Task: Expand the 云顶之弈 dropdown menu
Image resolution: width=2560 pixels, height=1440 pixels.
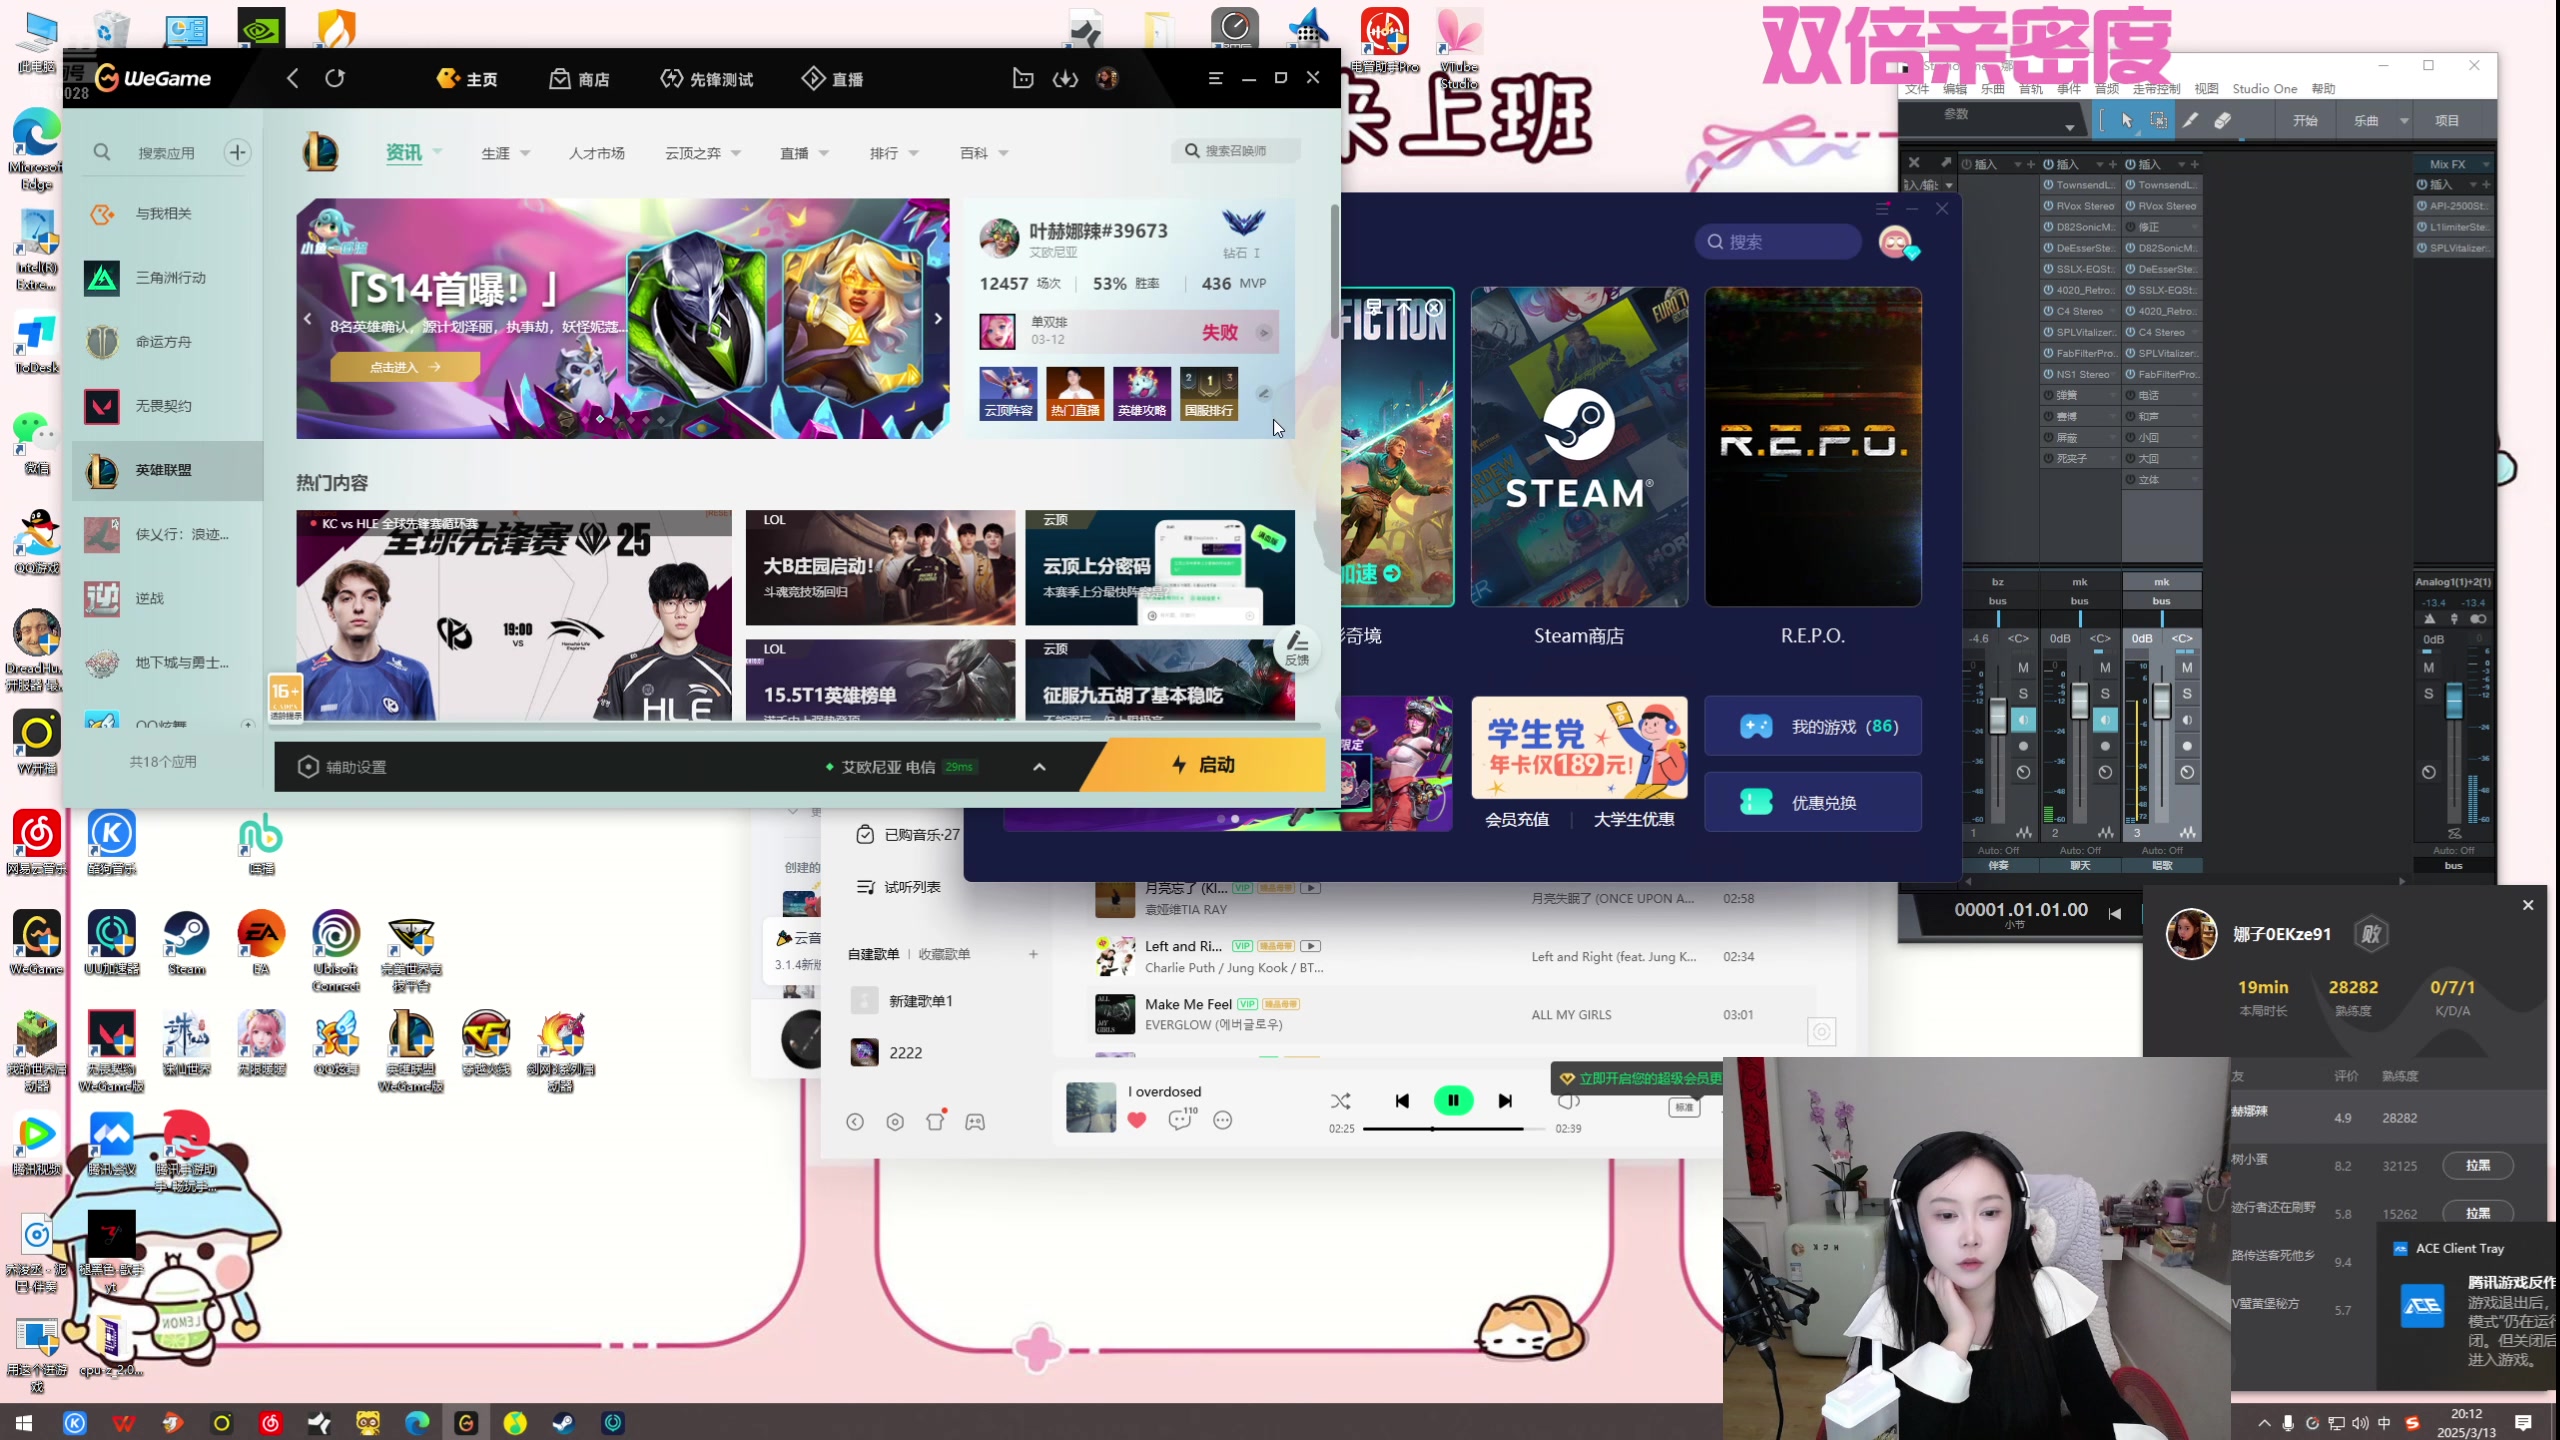Action: [736, 154]
